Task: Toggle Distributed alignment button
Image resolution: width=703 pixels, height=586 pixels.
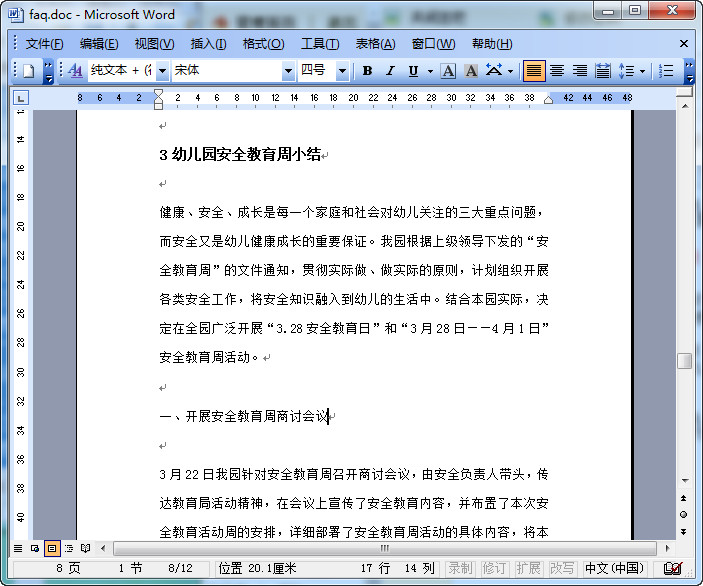Action: click(x=603, y=71)
